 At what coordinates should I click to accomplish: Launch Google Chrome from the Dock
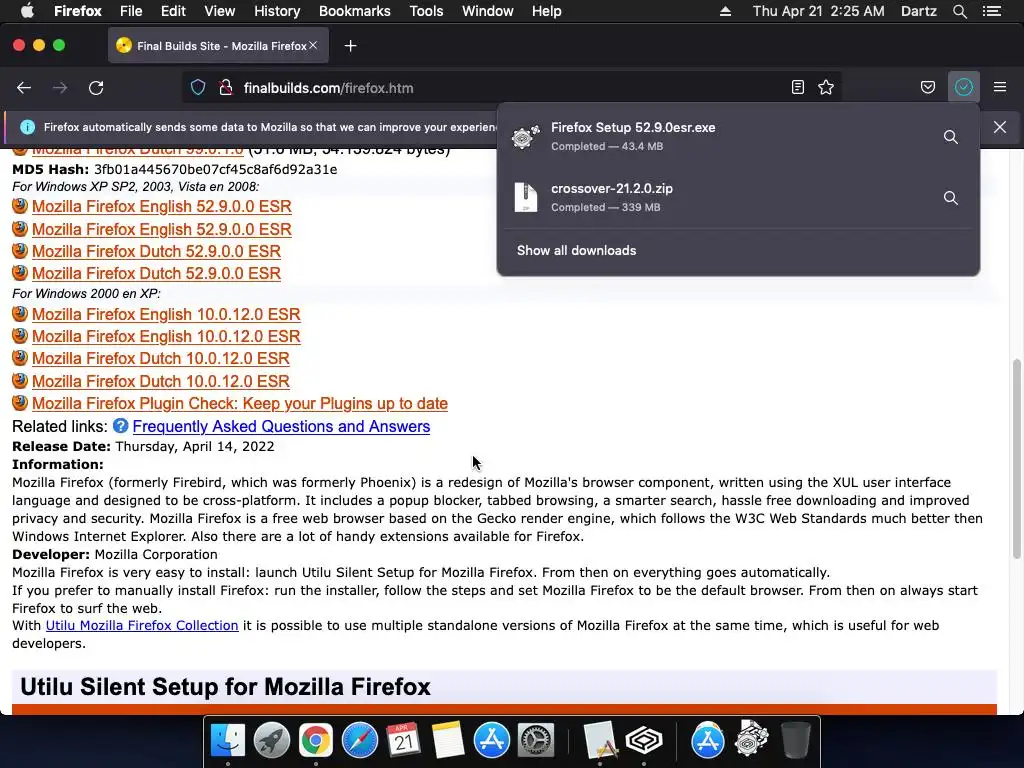point(315,740)
